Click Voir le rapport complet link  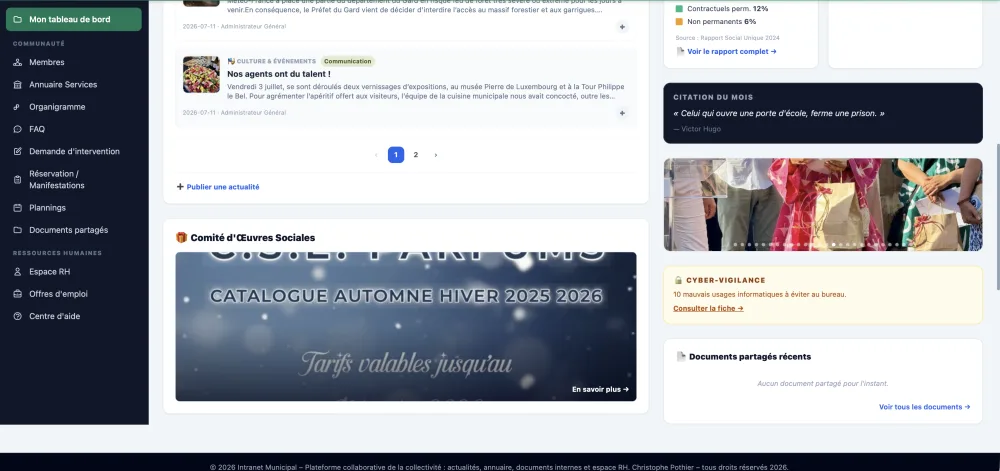tap(732, 52)
